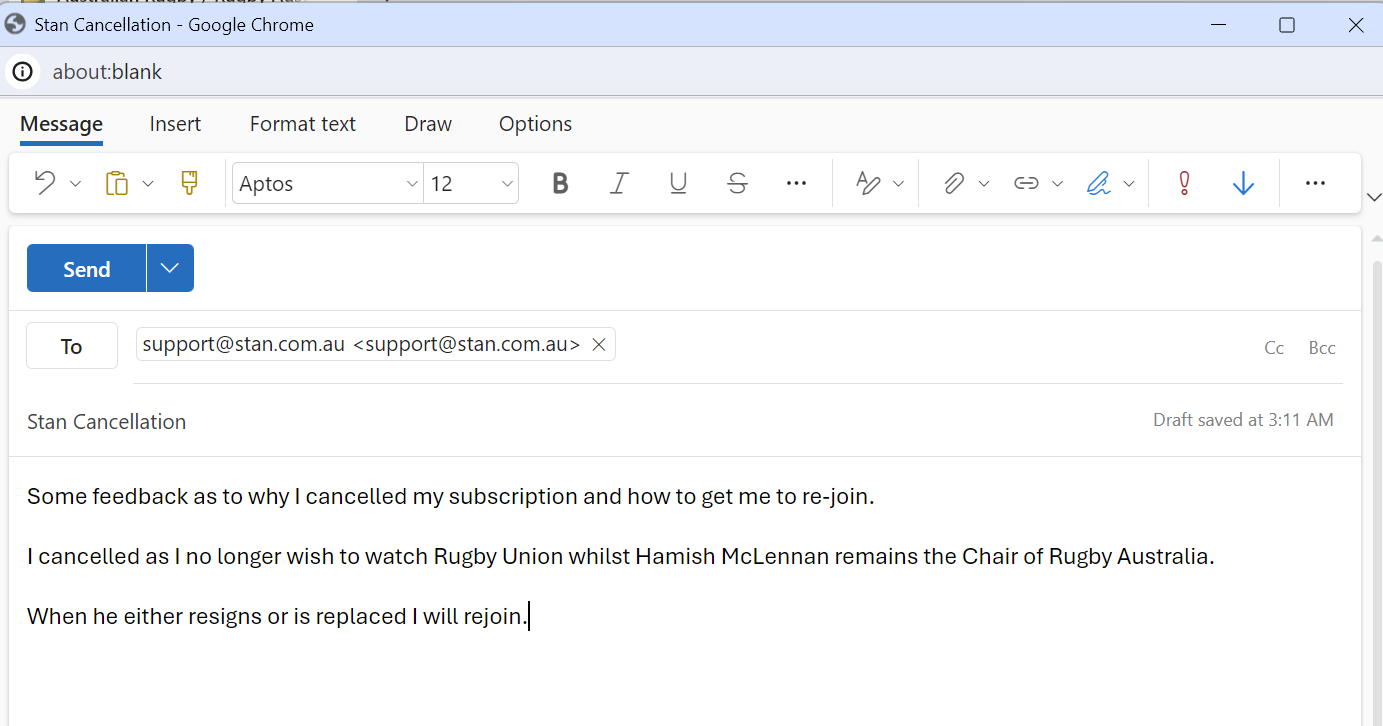This screenshot has height=726, width=1383.
Task: Click the Undo arrow icon
Action: pos(45,183)
